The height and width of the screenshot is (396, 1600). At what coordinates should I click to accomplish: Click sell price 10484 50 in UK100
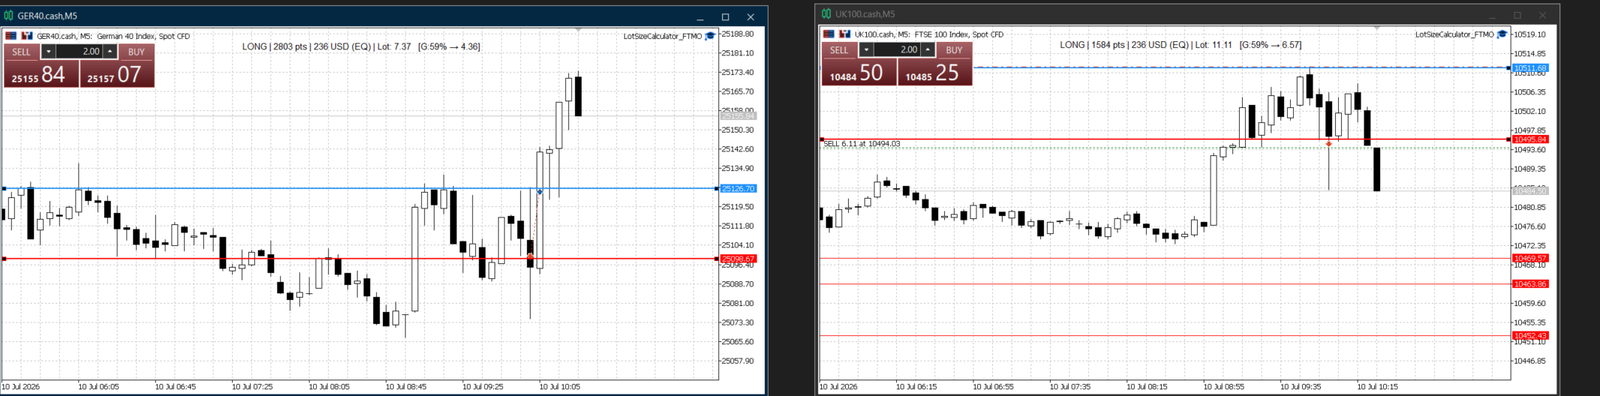(x=859, y=72)
